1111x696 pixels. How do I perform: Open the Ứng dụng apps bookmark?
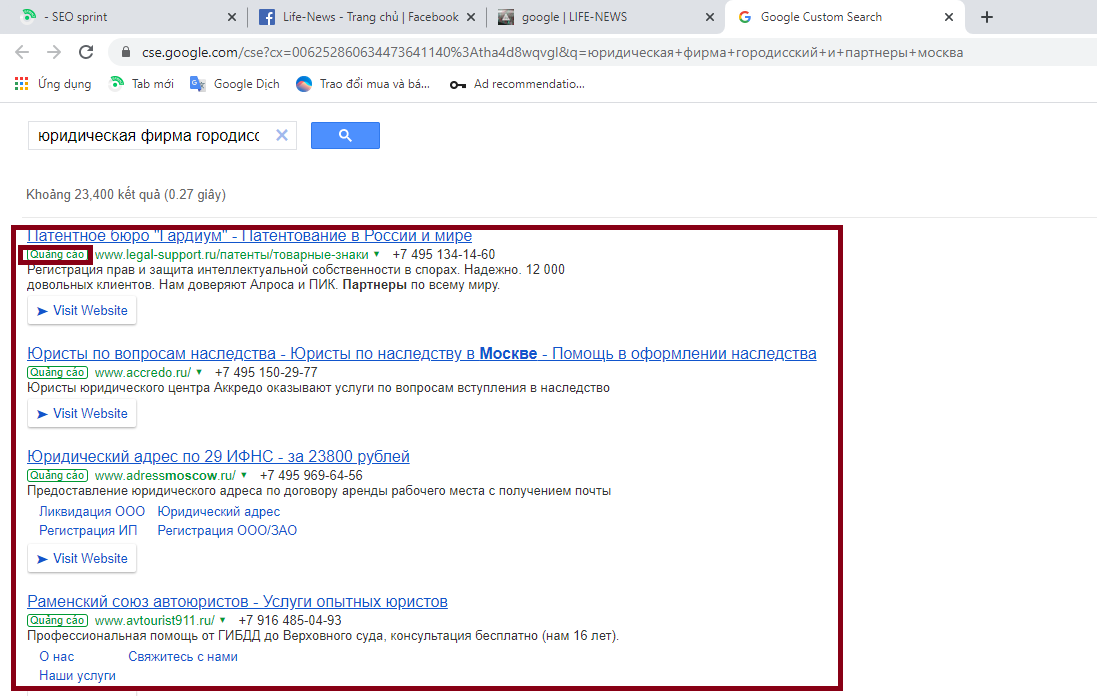53,84
